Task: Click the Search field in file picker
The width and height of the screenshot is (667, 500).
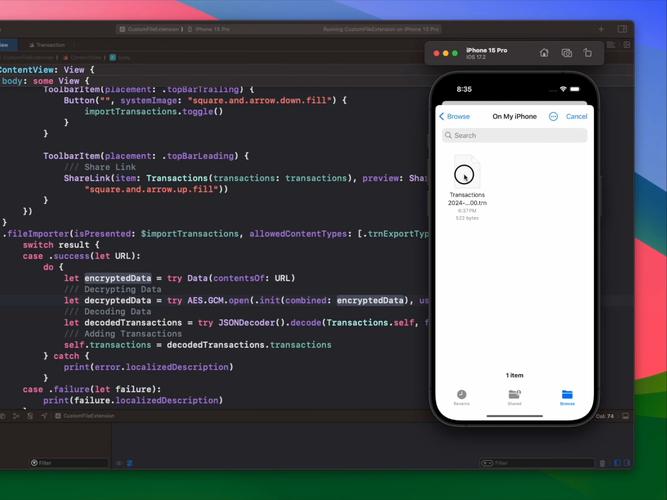Action: [x=514, y=135]
